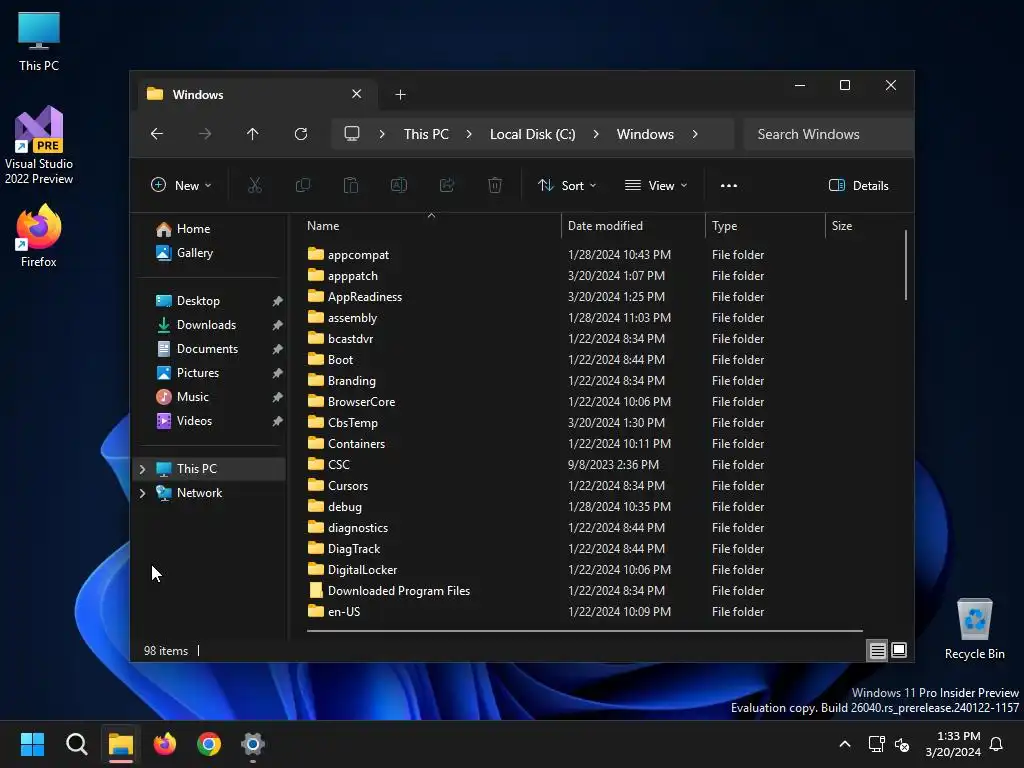Sort by Date modified column header
1024x768 pixels.
(x=633, y=226)
